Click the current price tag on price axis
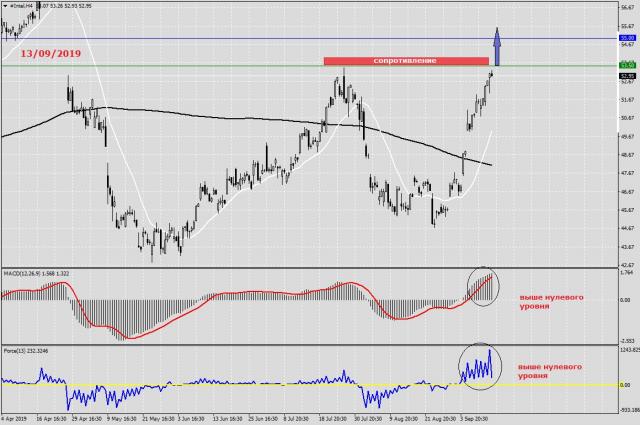The width and height of the screenshot is (640, 425). [628, 75]
